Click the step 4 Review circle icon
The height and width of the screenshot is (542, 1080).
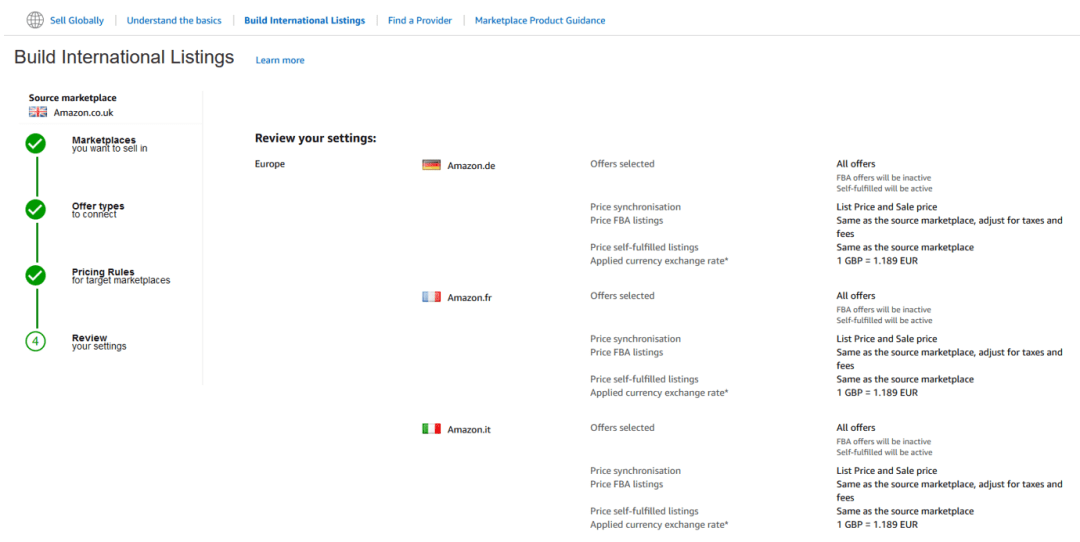click(36, 341)
